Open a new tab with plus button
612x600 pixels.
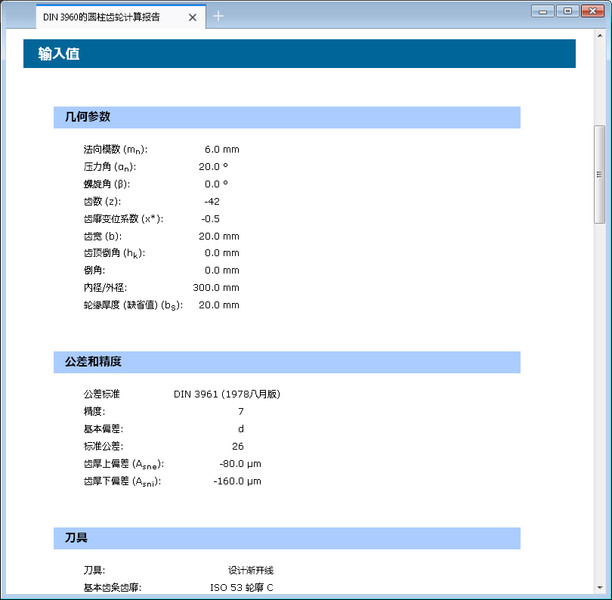(219, 15)
